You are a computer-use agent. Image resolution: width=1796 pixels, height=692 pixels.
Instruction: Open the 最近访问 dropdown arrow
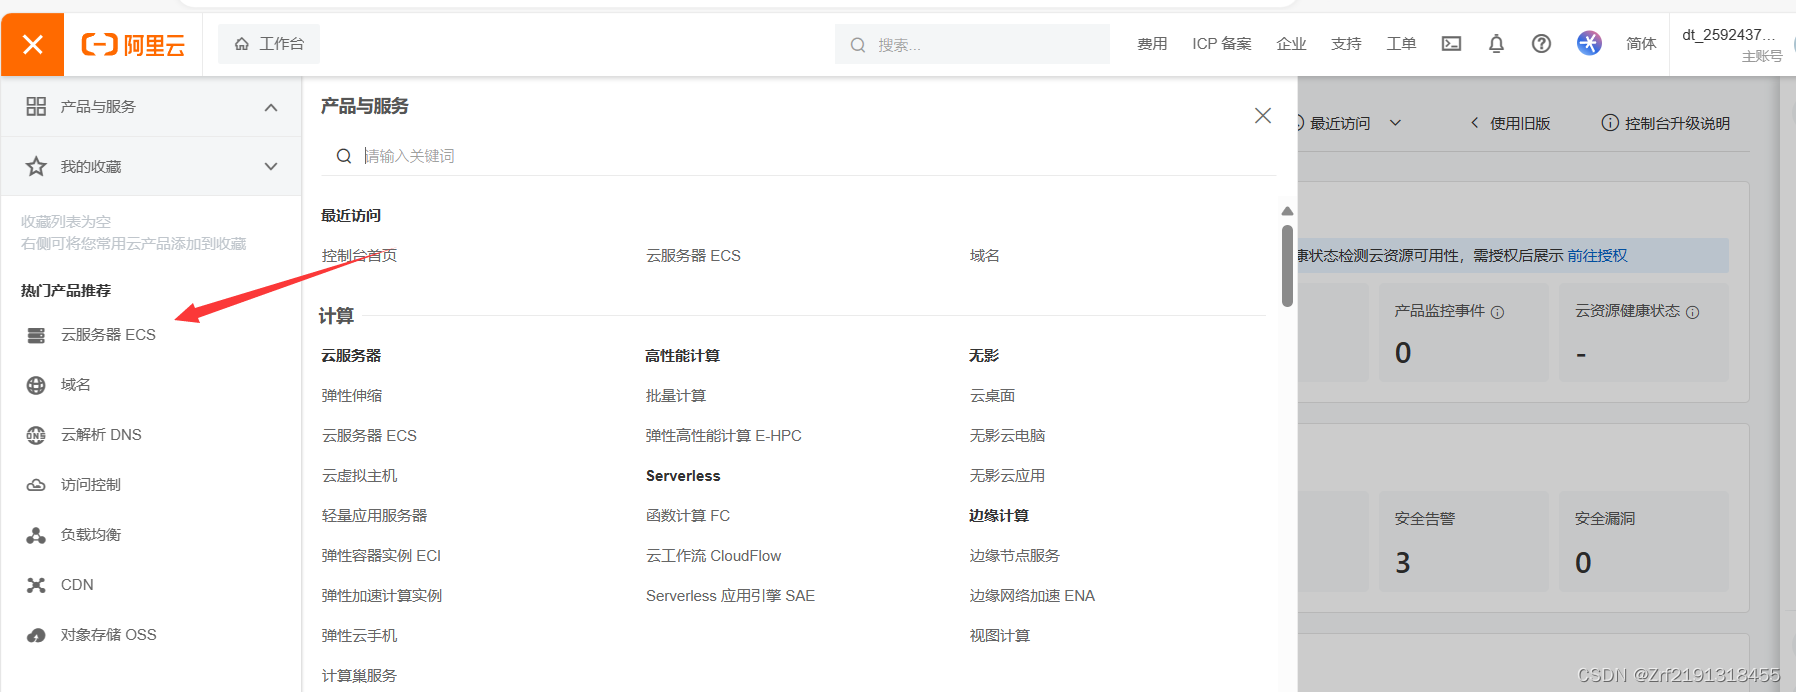[1395, 123]
